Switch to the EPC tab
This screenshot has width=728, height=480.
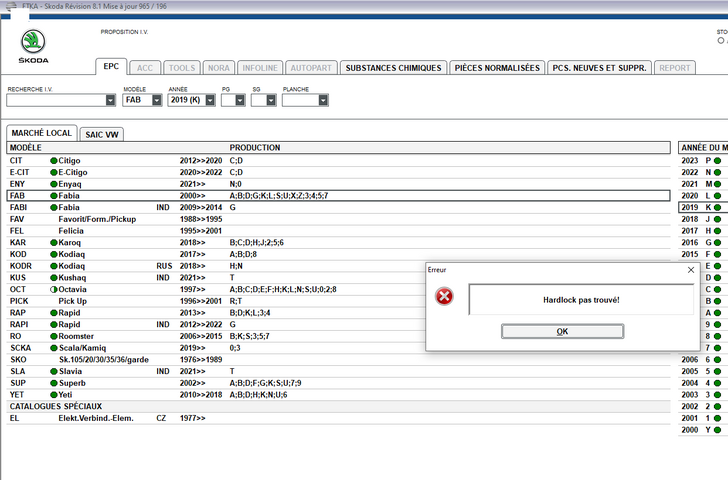(111, 66)
